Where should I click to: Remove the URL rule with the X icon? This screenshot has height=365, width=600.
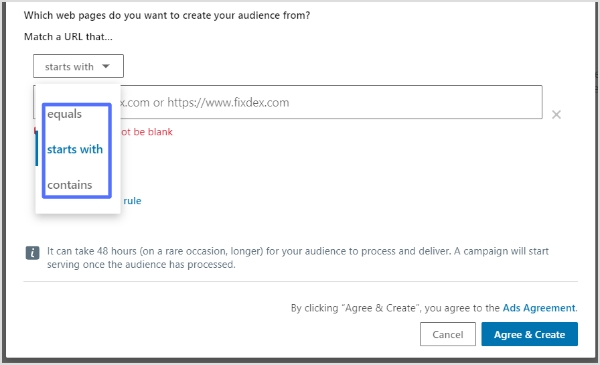tap(556, 114)
